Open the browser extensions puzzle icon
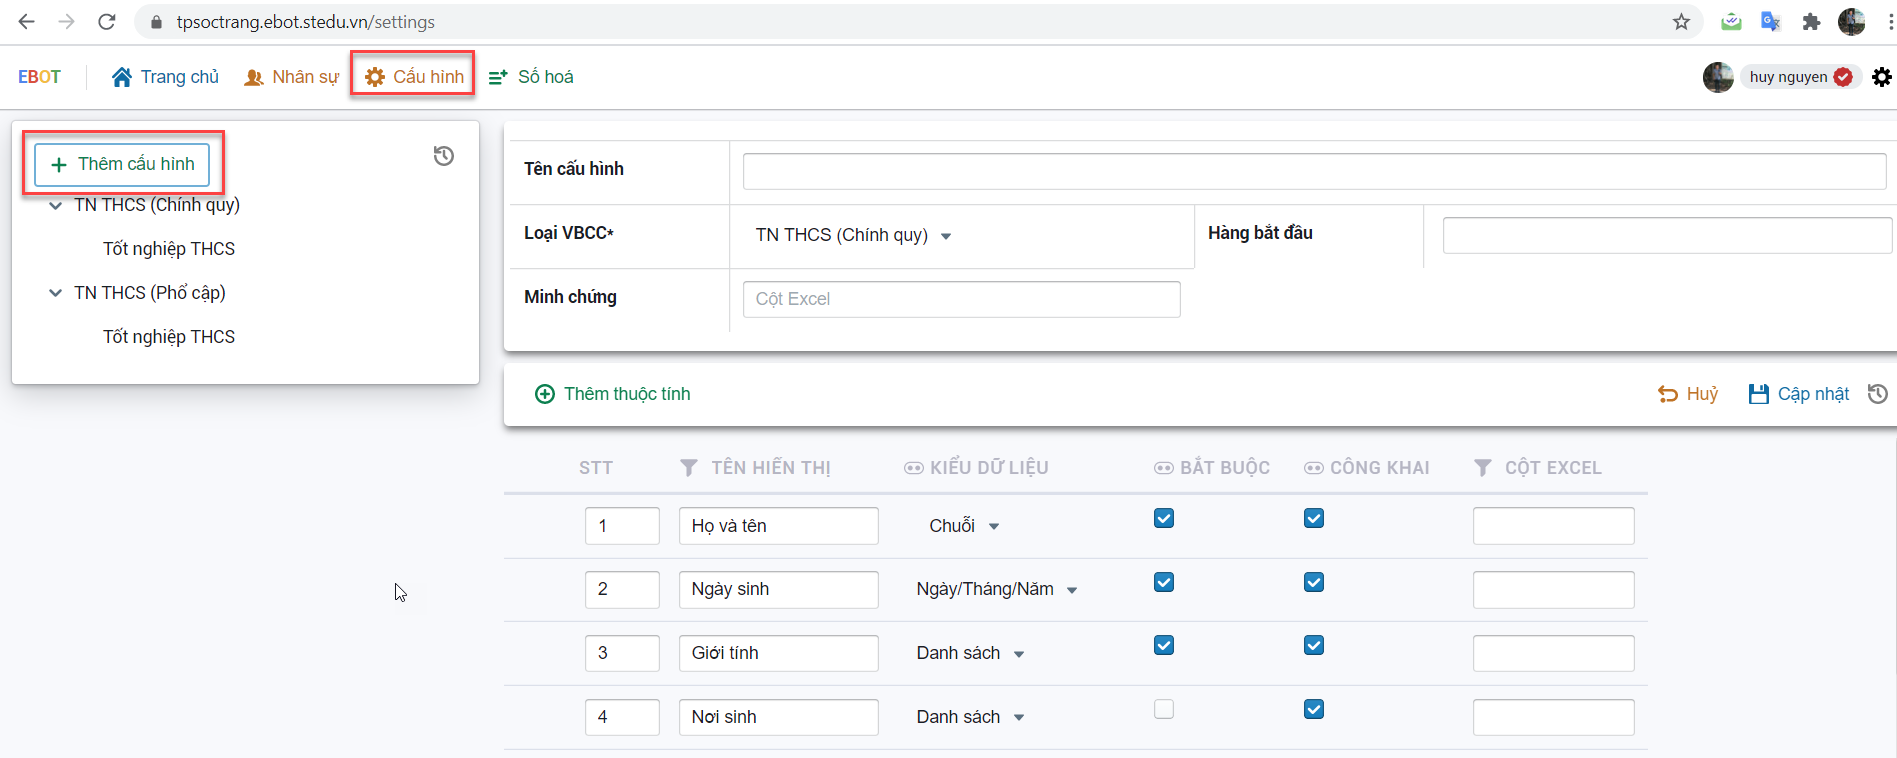 pyautogui.click(x=1811, y=22)
